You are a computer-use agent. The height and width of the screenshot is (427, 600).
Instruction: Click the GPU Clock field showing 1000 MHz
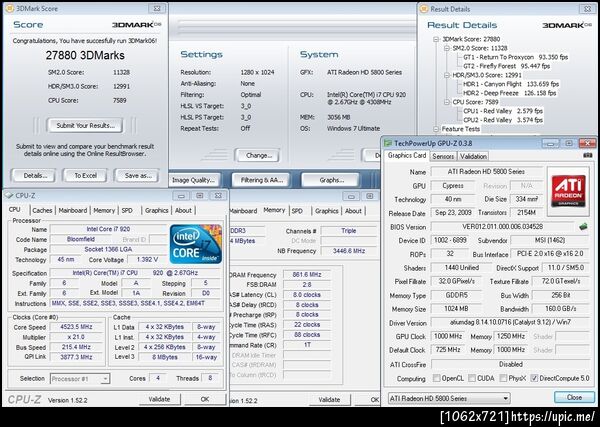pyautogui.click(x=448, y=336)
